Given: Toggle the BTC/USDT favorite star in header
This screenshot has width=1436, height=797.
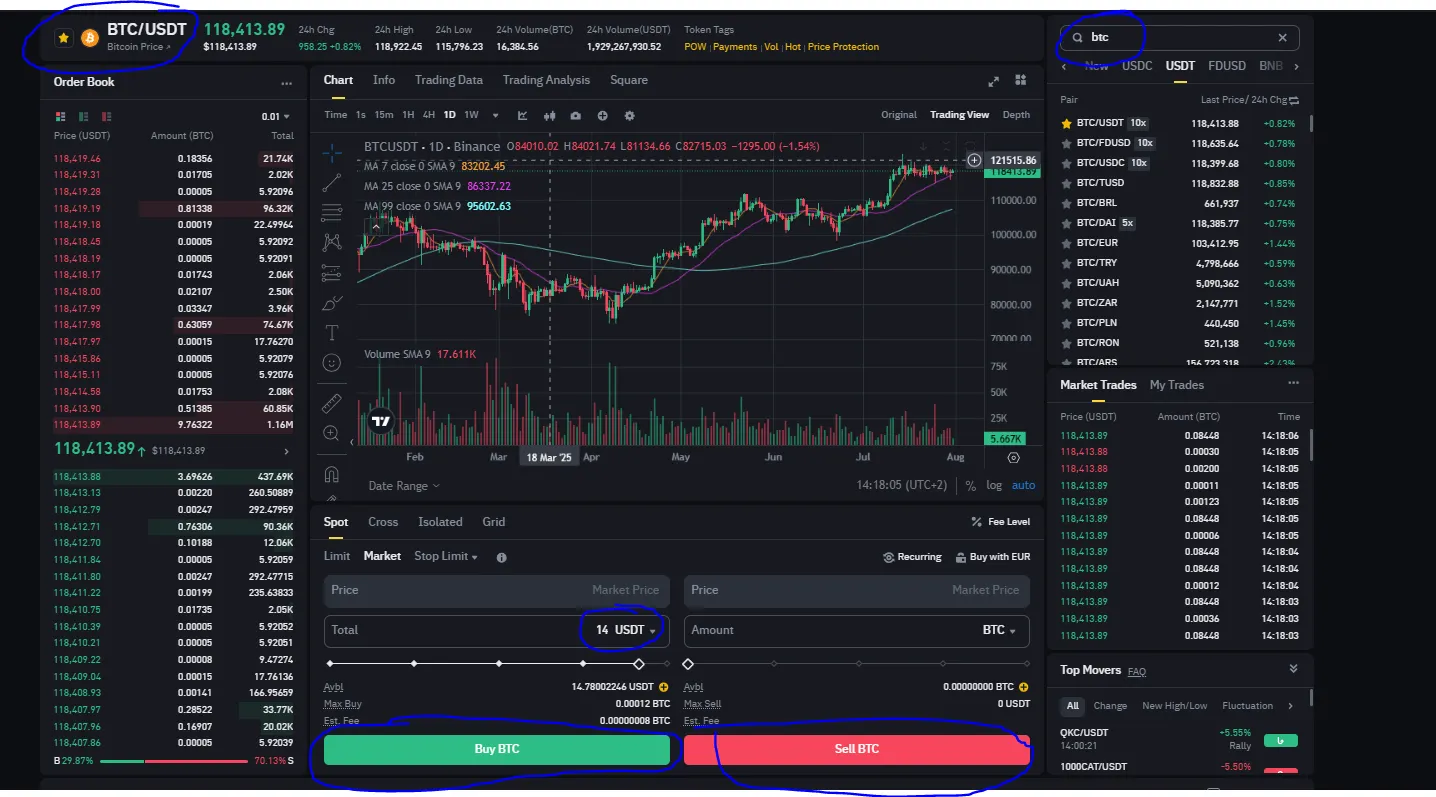Looking at the screenshot, I should coord(64,38).
